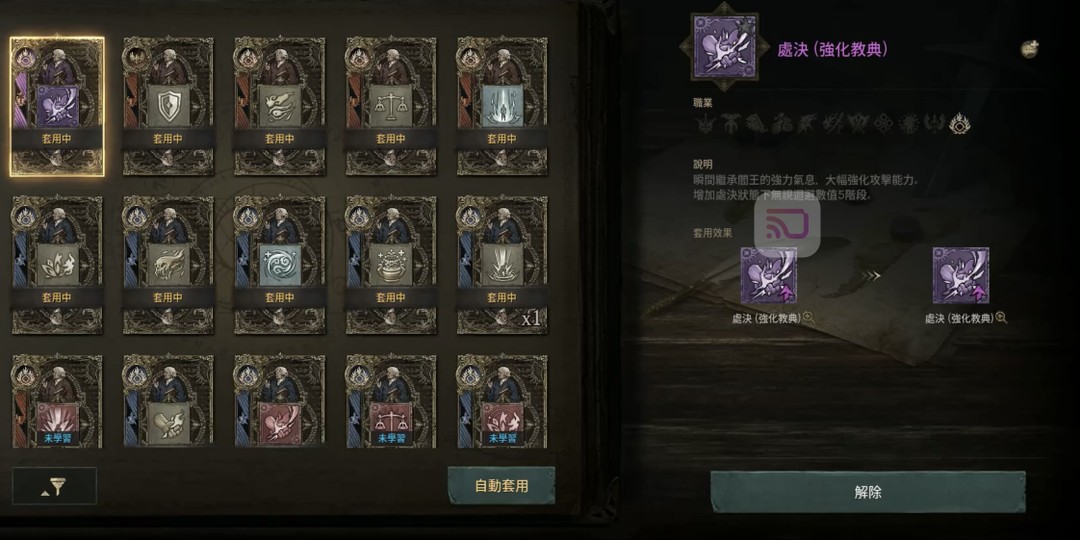The image size is (1080, 540).
Task: Tap the screen cast overlay icon
Action: tap(787, 227)
